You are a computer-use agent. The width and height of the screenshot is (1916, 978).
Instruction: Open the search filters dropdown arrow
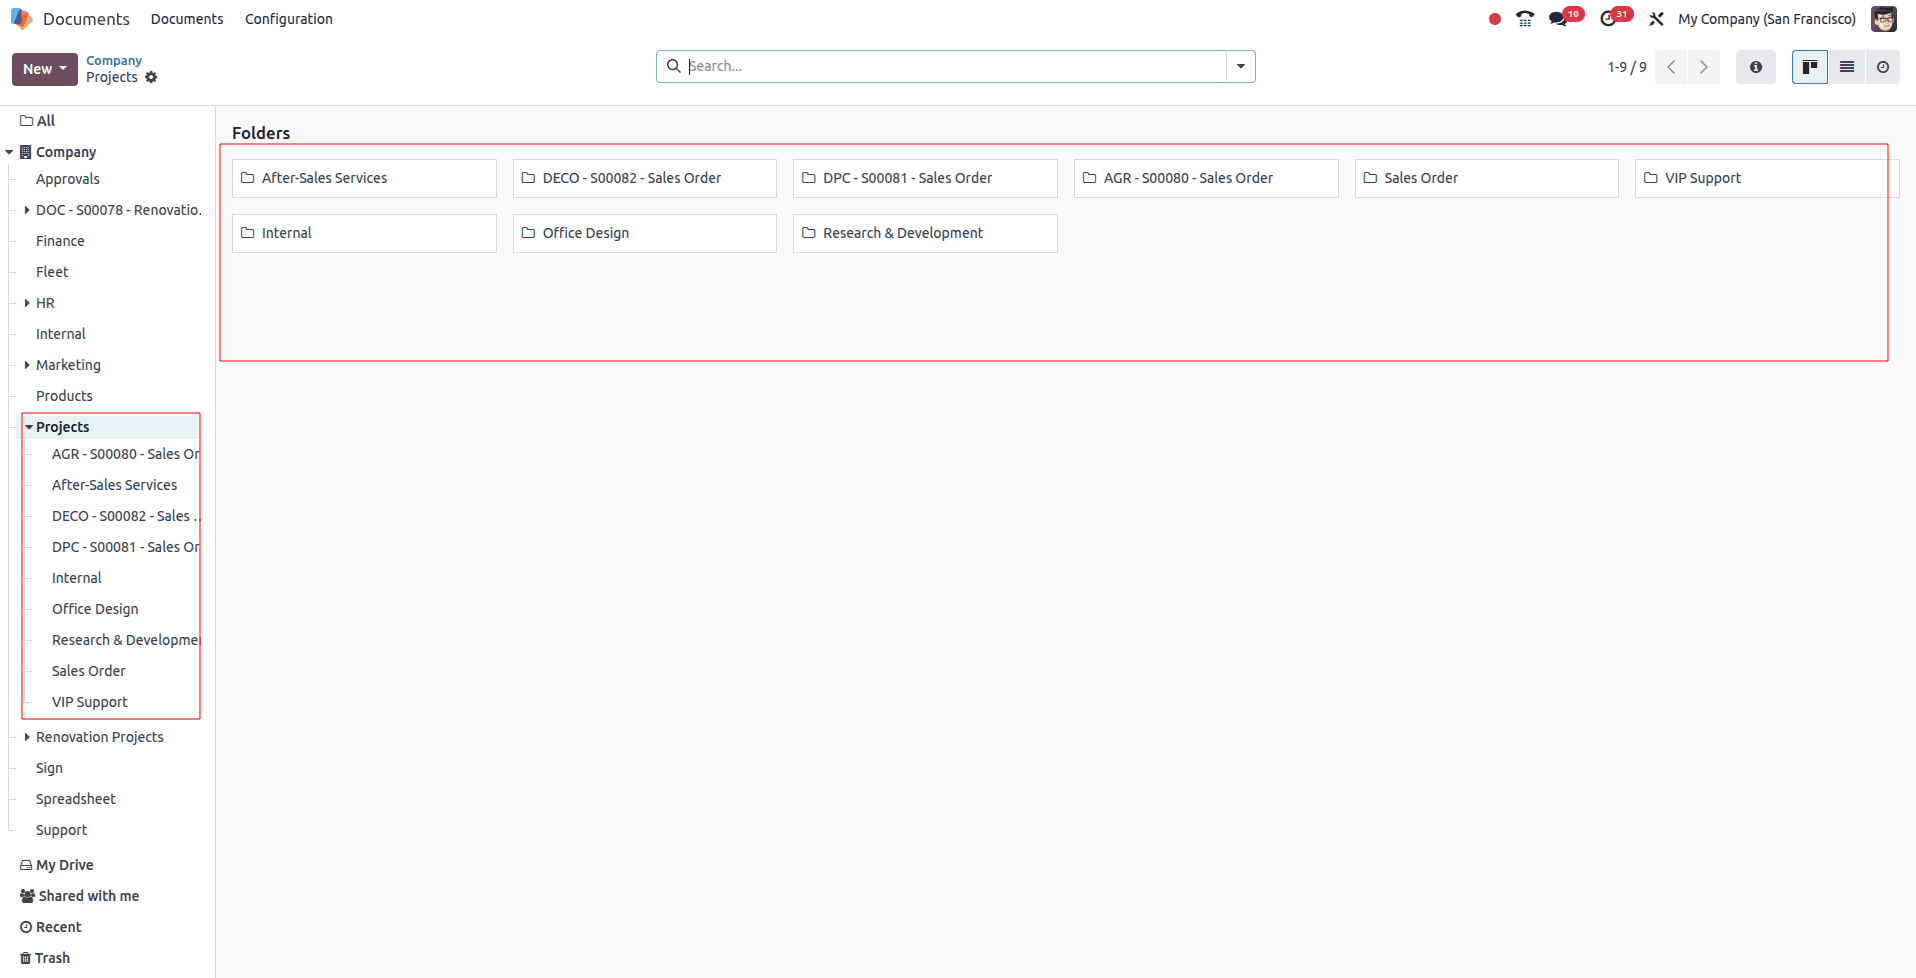pos(1240,66)
